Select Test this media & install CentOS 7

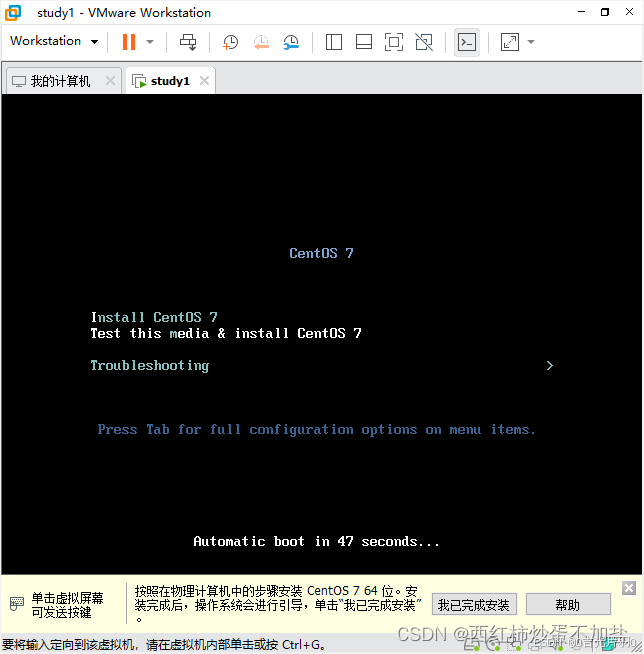pos(226,333)
